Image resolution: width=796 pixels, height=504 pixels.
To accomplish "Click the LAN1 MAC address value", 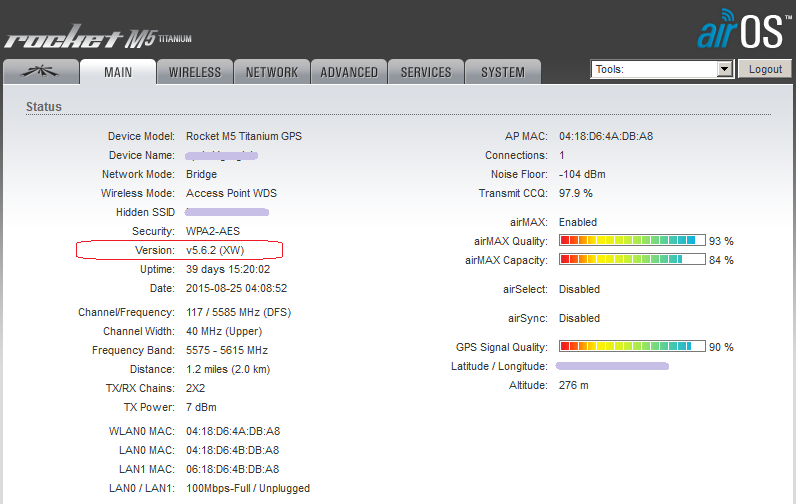I will 233,469.
